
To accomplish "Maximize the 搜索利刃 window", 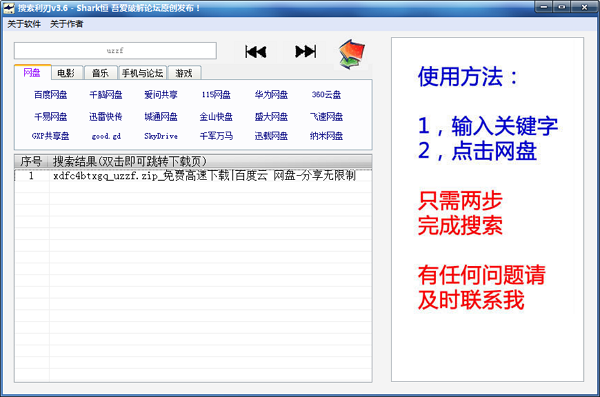I will pos(562,7).
